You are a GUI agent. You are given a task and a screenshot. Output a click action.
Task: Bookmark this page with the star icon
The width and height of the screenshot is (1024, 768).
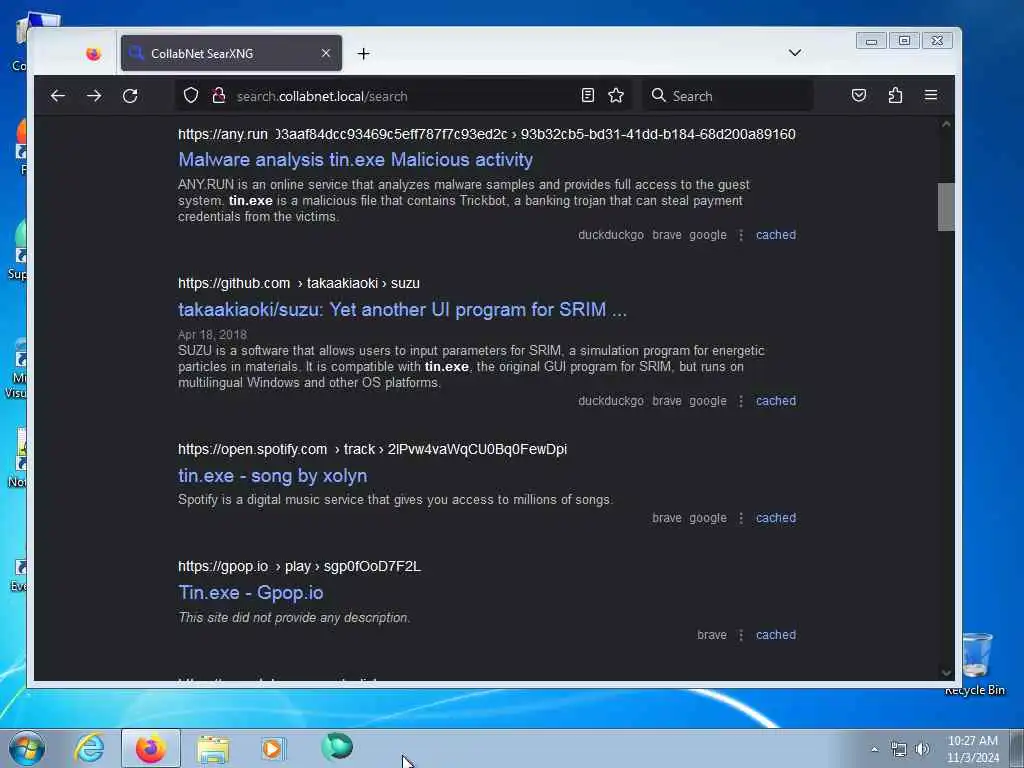616,96
